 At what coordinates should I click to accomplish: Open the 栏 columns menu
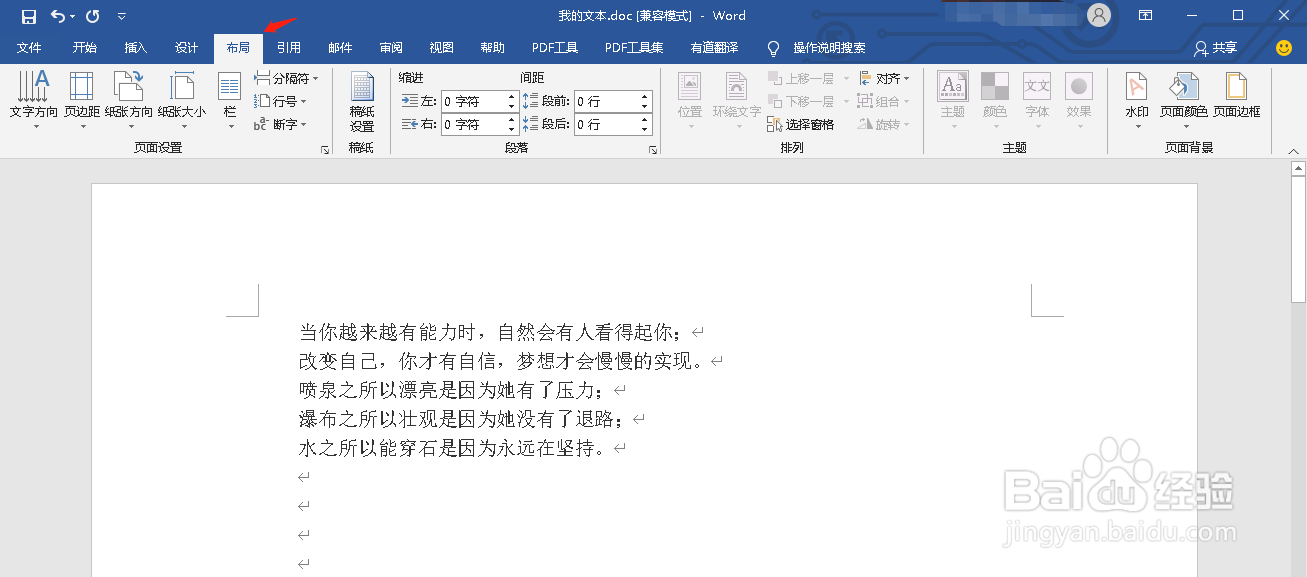[230, 100]
